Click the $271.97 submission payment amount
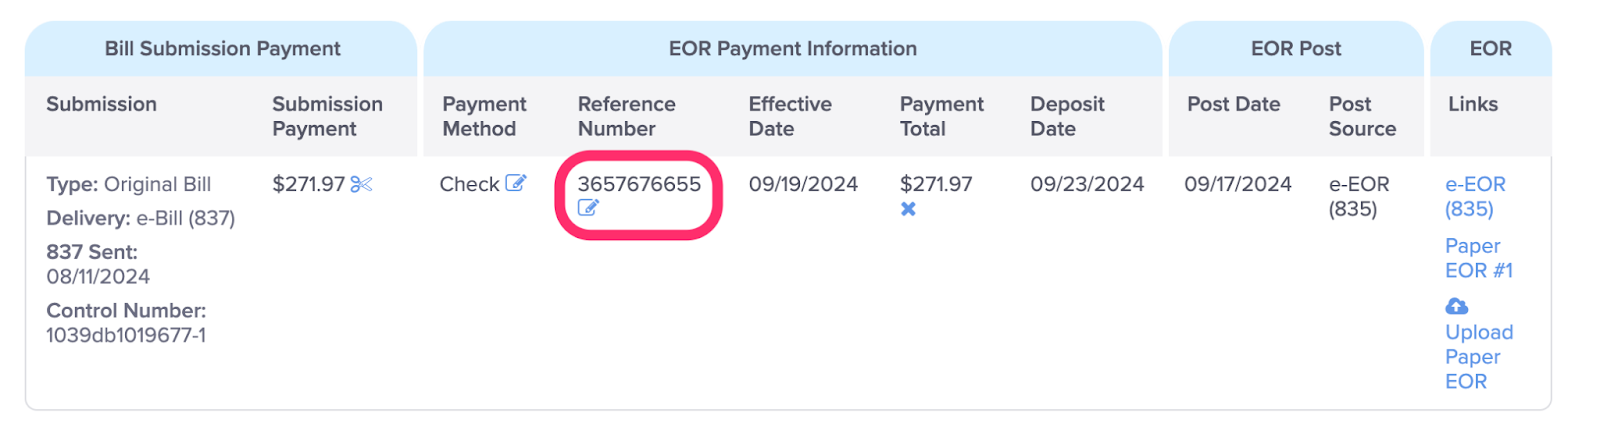Viewport: 1600px width, 430px height. [x=308, y=184]
